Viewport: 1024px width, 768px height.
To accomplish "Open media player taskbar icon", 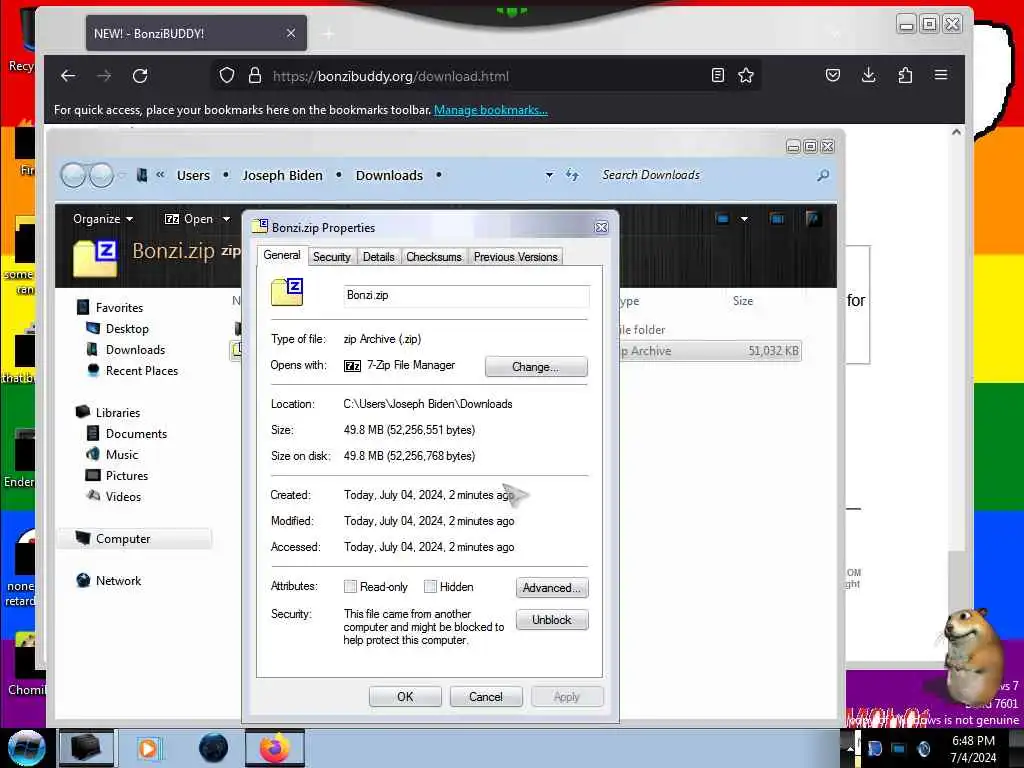I will point(148,748).
